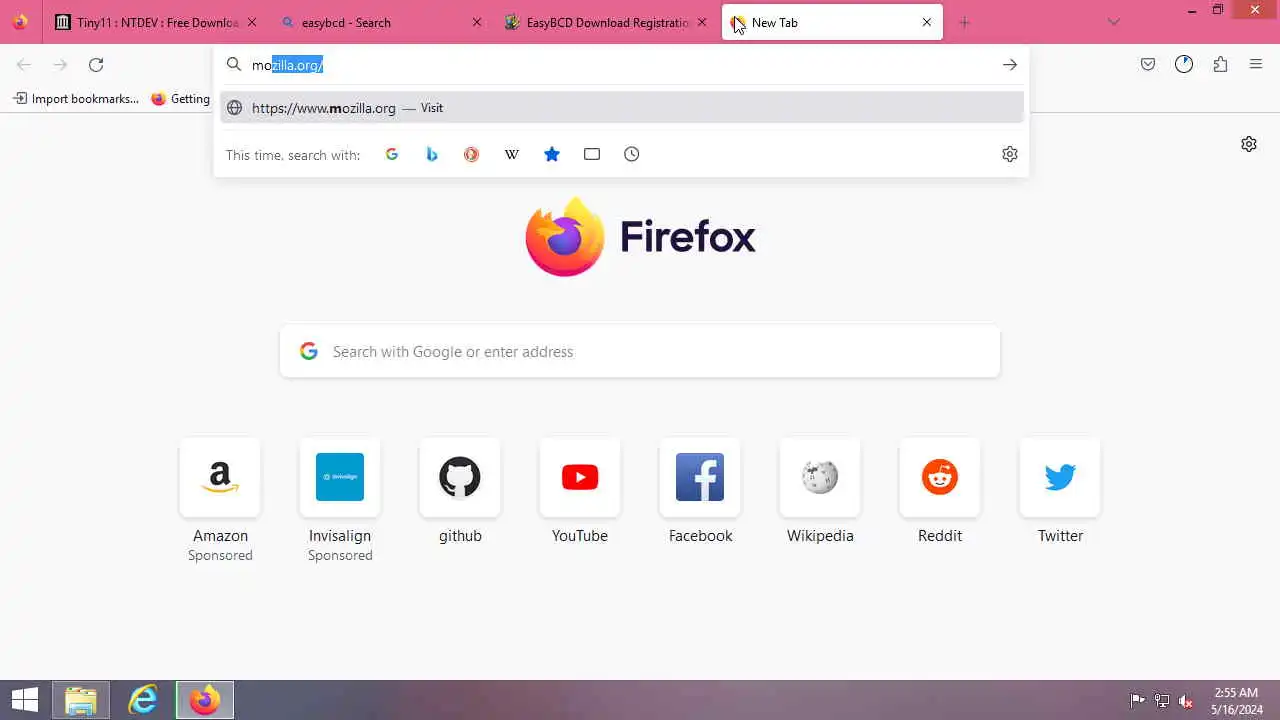Screen dimensions: 1280x720
Task: Go back one page
Action: 24,65
